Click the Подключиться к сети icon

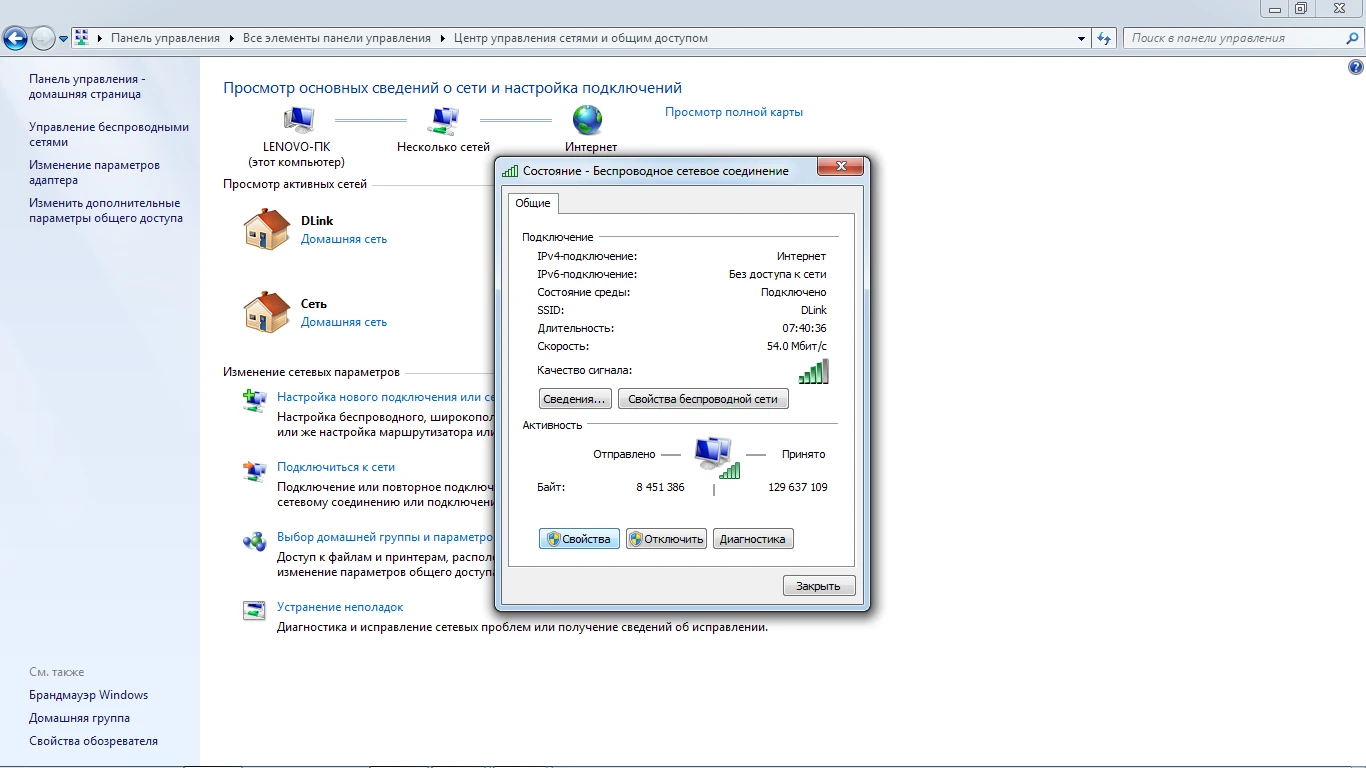point(253,471)
